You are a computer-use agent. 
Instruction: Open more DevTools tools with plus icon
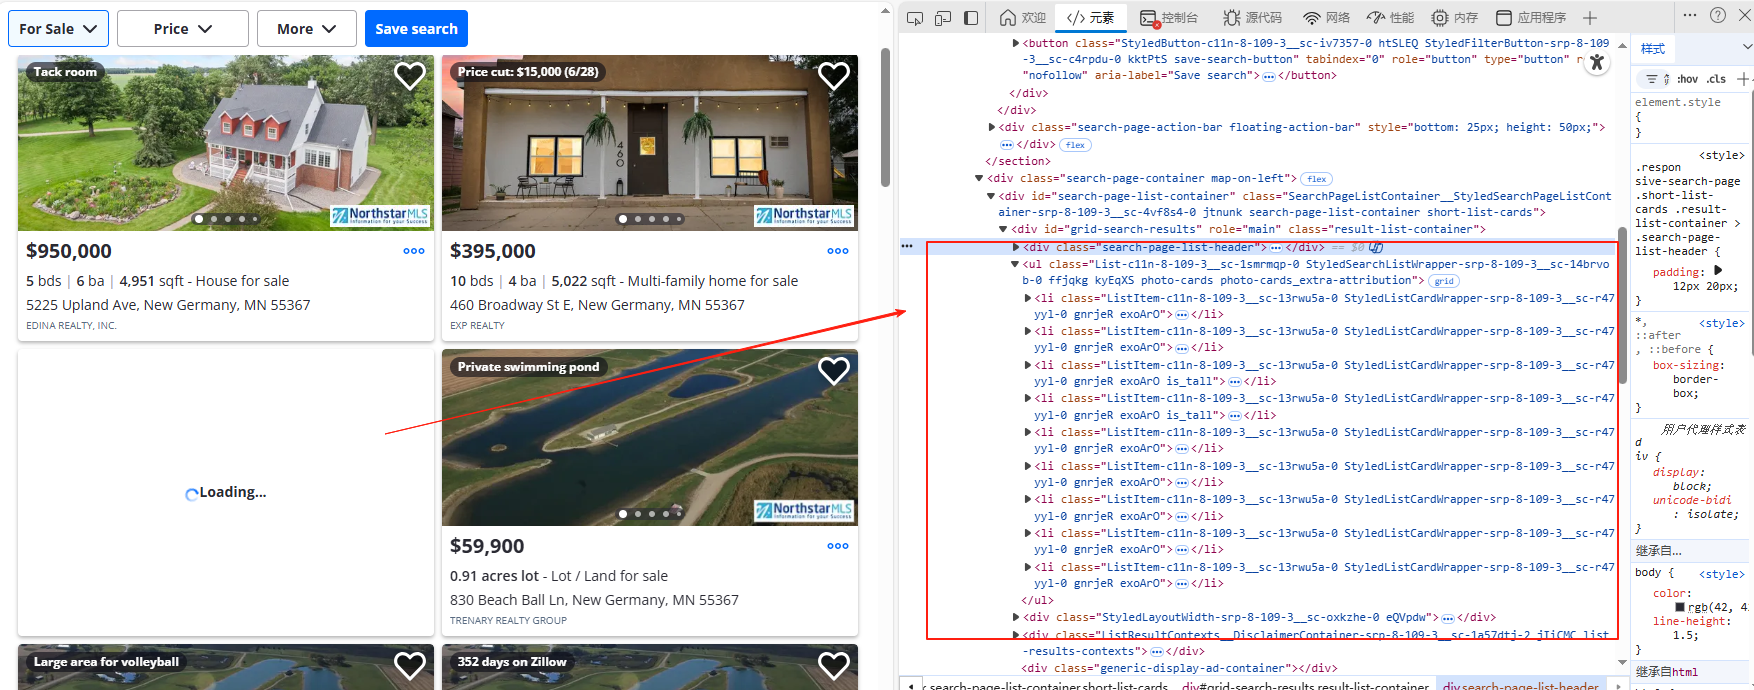(1590, 18)
